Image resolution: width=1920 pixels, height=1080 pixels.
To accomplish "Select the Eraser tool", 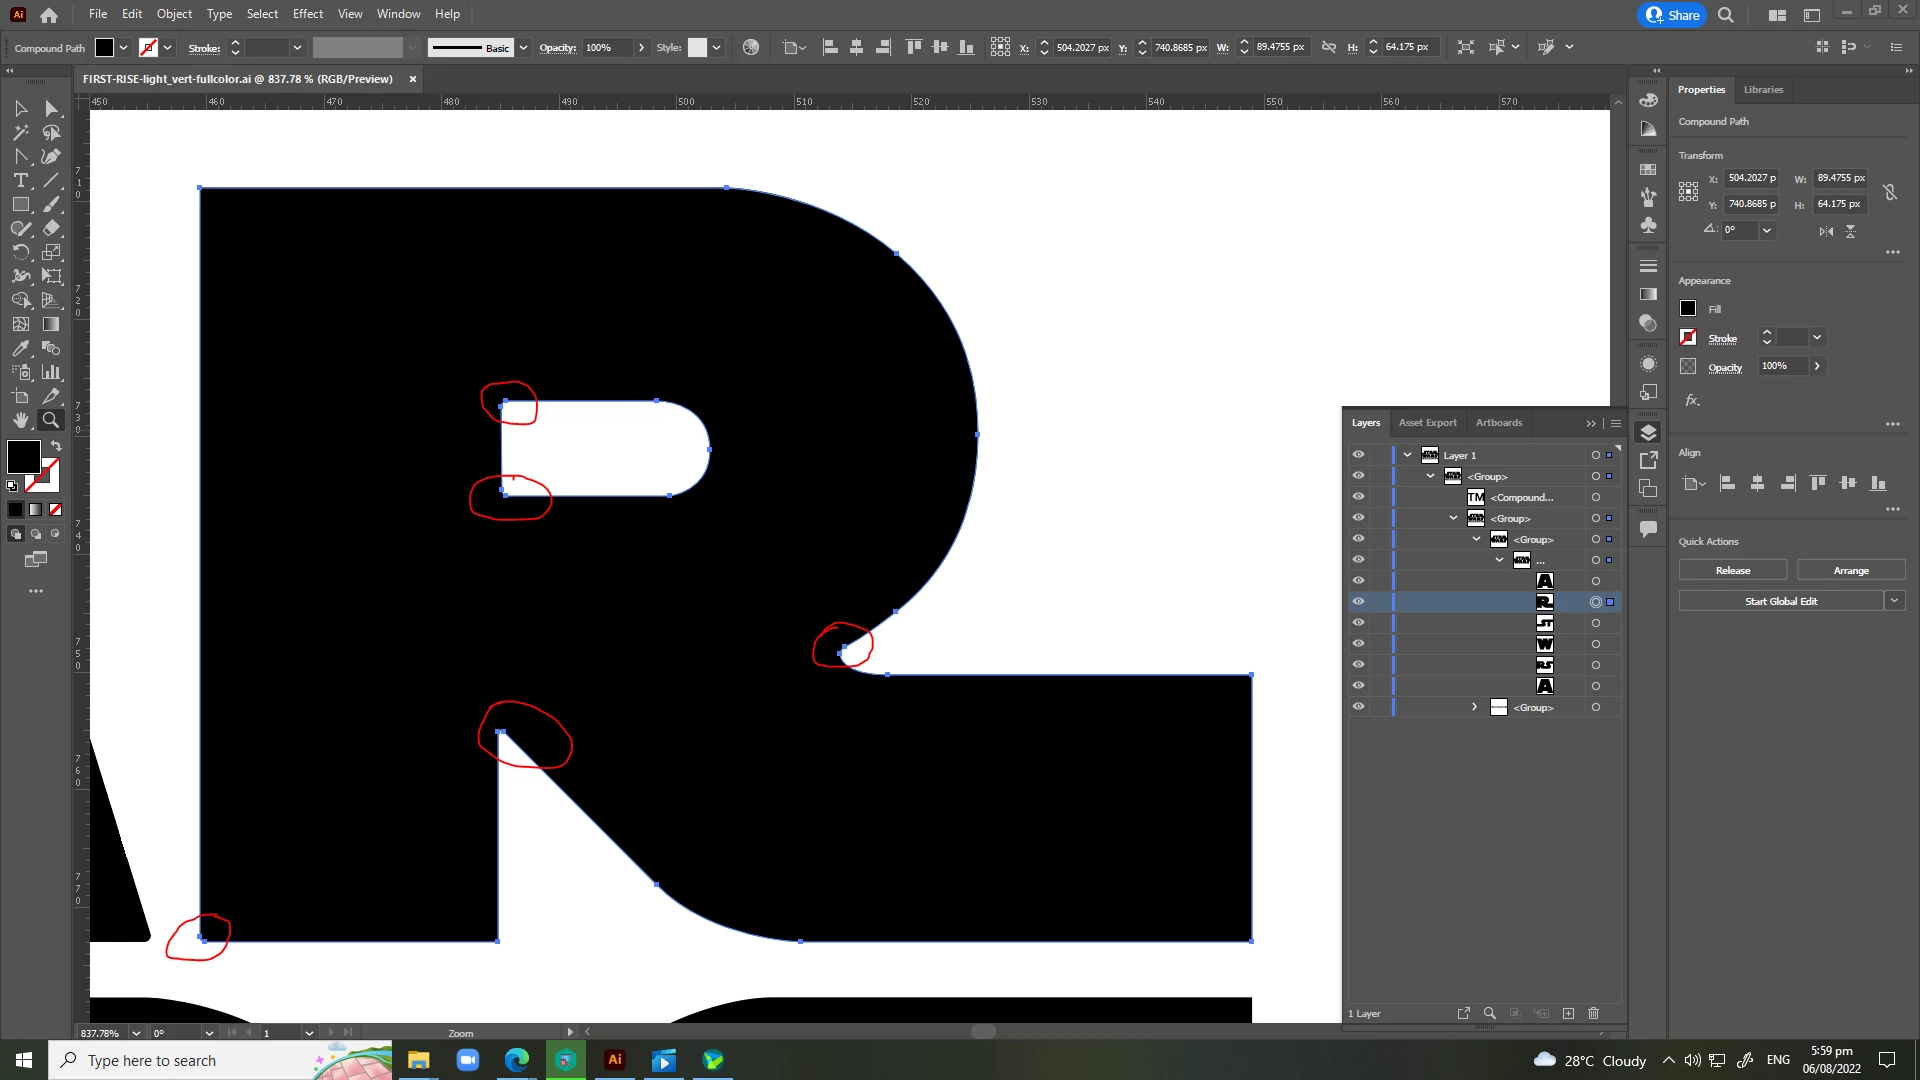I will [51, 229].
